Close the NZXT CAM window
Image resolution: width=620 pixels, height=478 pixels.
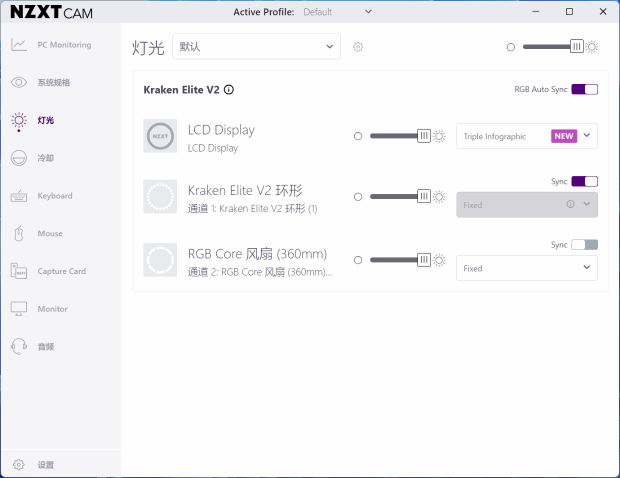[x=603, y=11]
